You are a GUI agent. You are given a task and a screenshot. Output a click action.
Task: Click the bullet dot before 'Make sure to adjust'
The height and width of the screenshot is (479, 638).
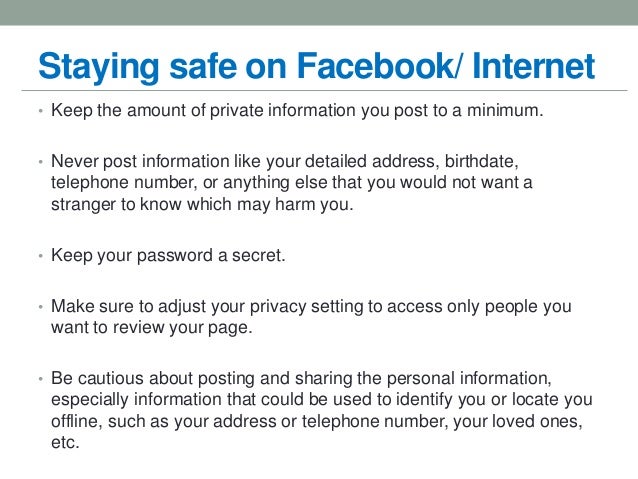42,306
